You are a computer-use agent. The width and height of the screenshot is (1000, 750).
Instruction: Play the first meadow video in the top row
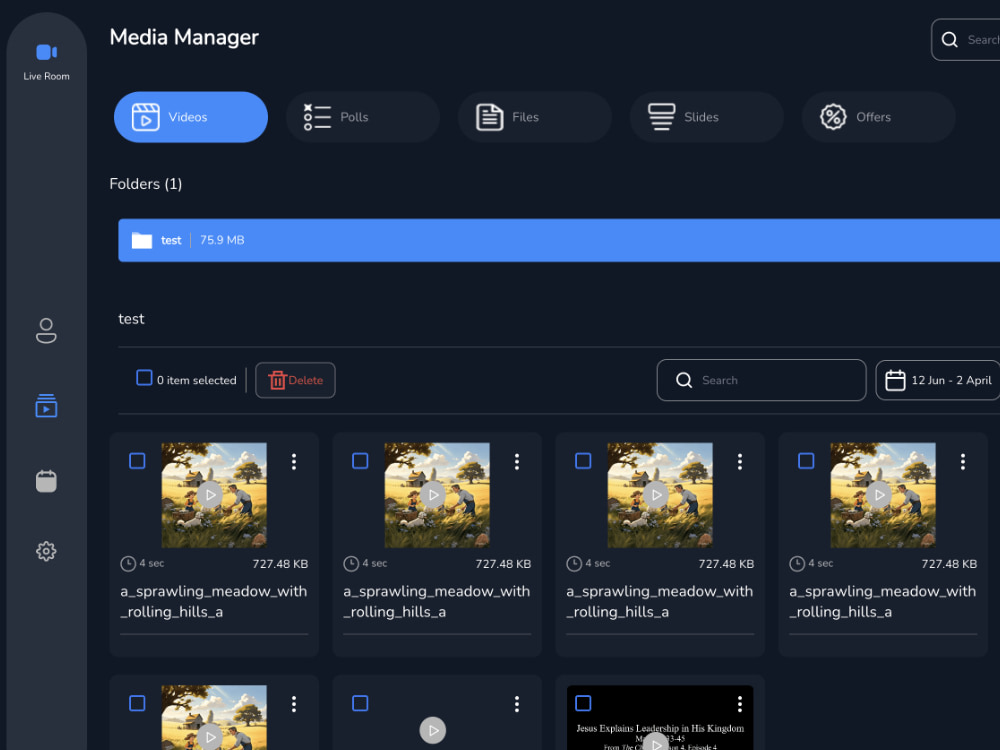[x=210, y=495]
